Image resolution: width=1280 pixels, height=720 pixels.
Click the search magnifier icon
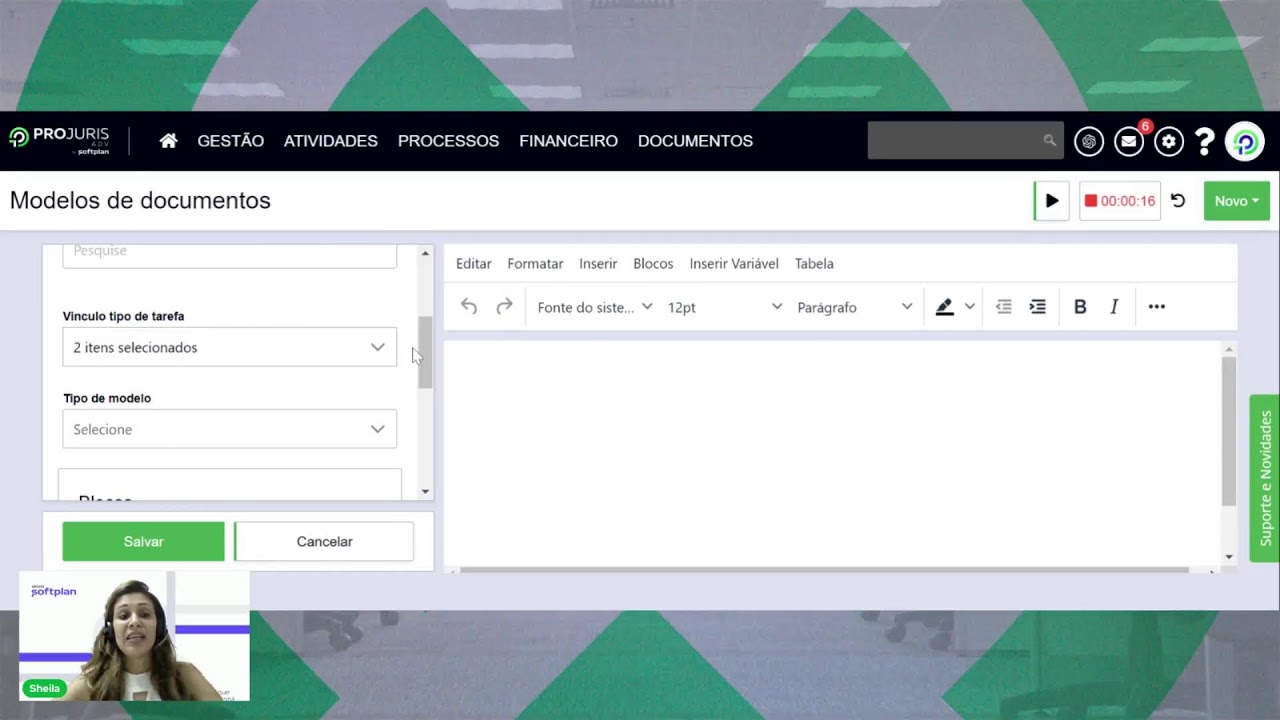coord(1049,141)
